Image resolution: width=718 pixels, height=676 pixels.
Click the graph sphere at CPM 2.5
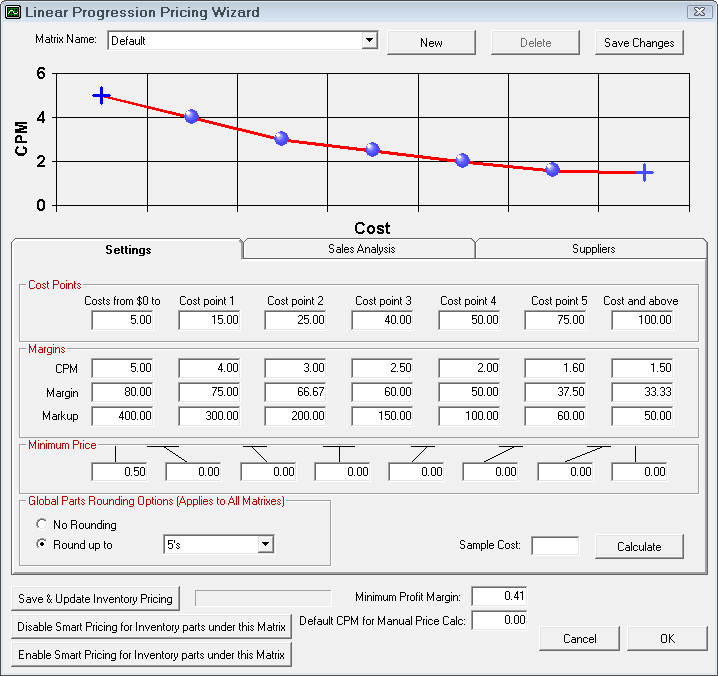pyautogui.click(x=372, y=149)
